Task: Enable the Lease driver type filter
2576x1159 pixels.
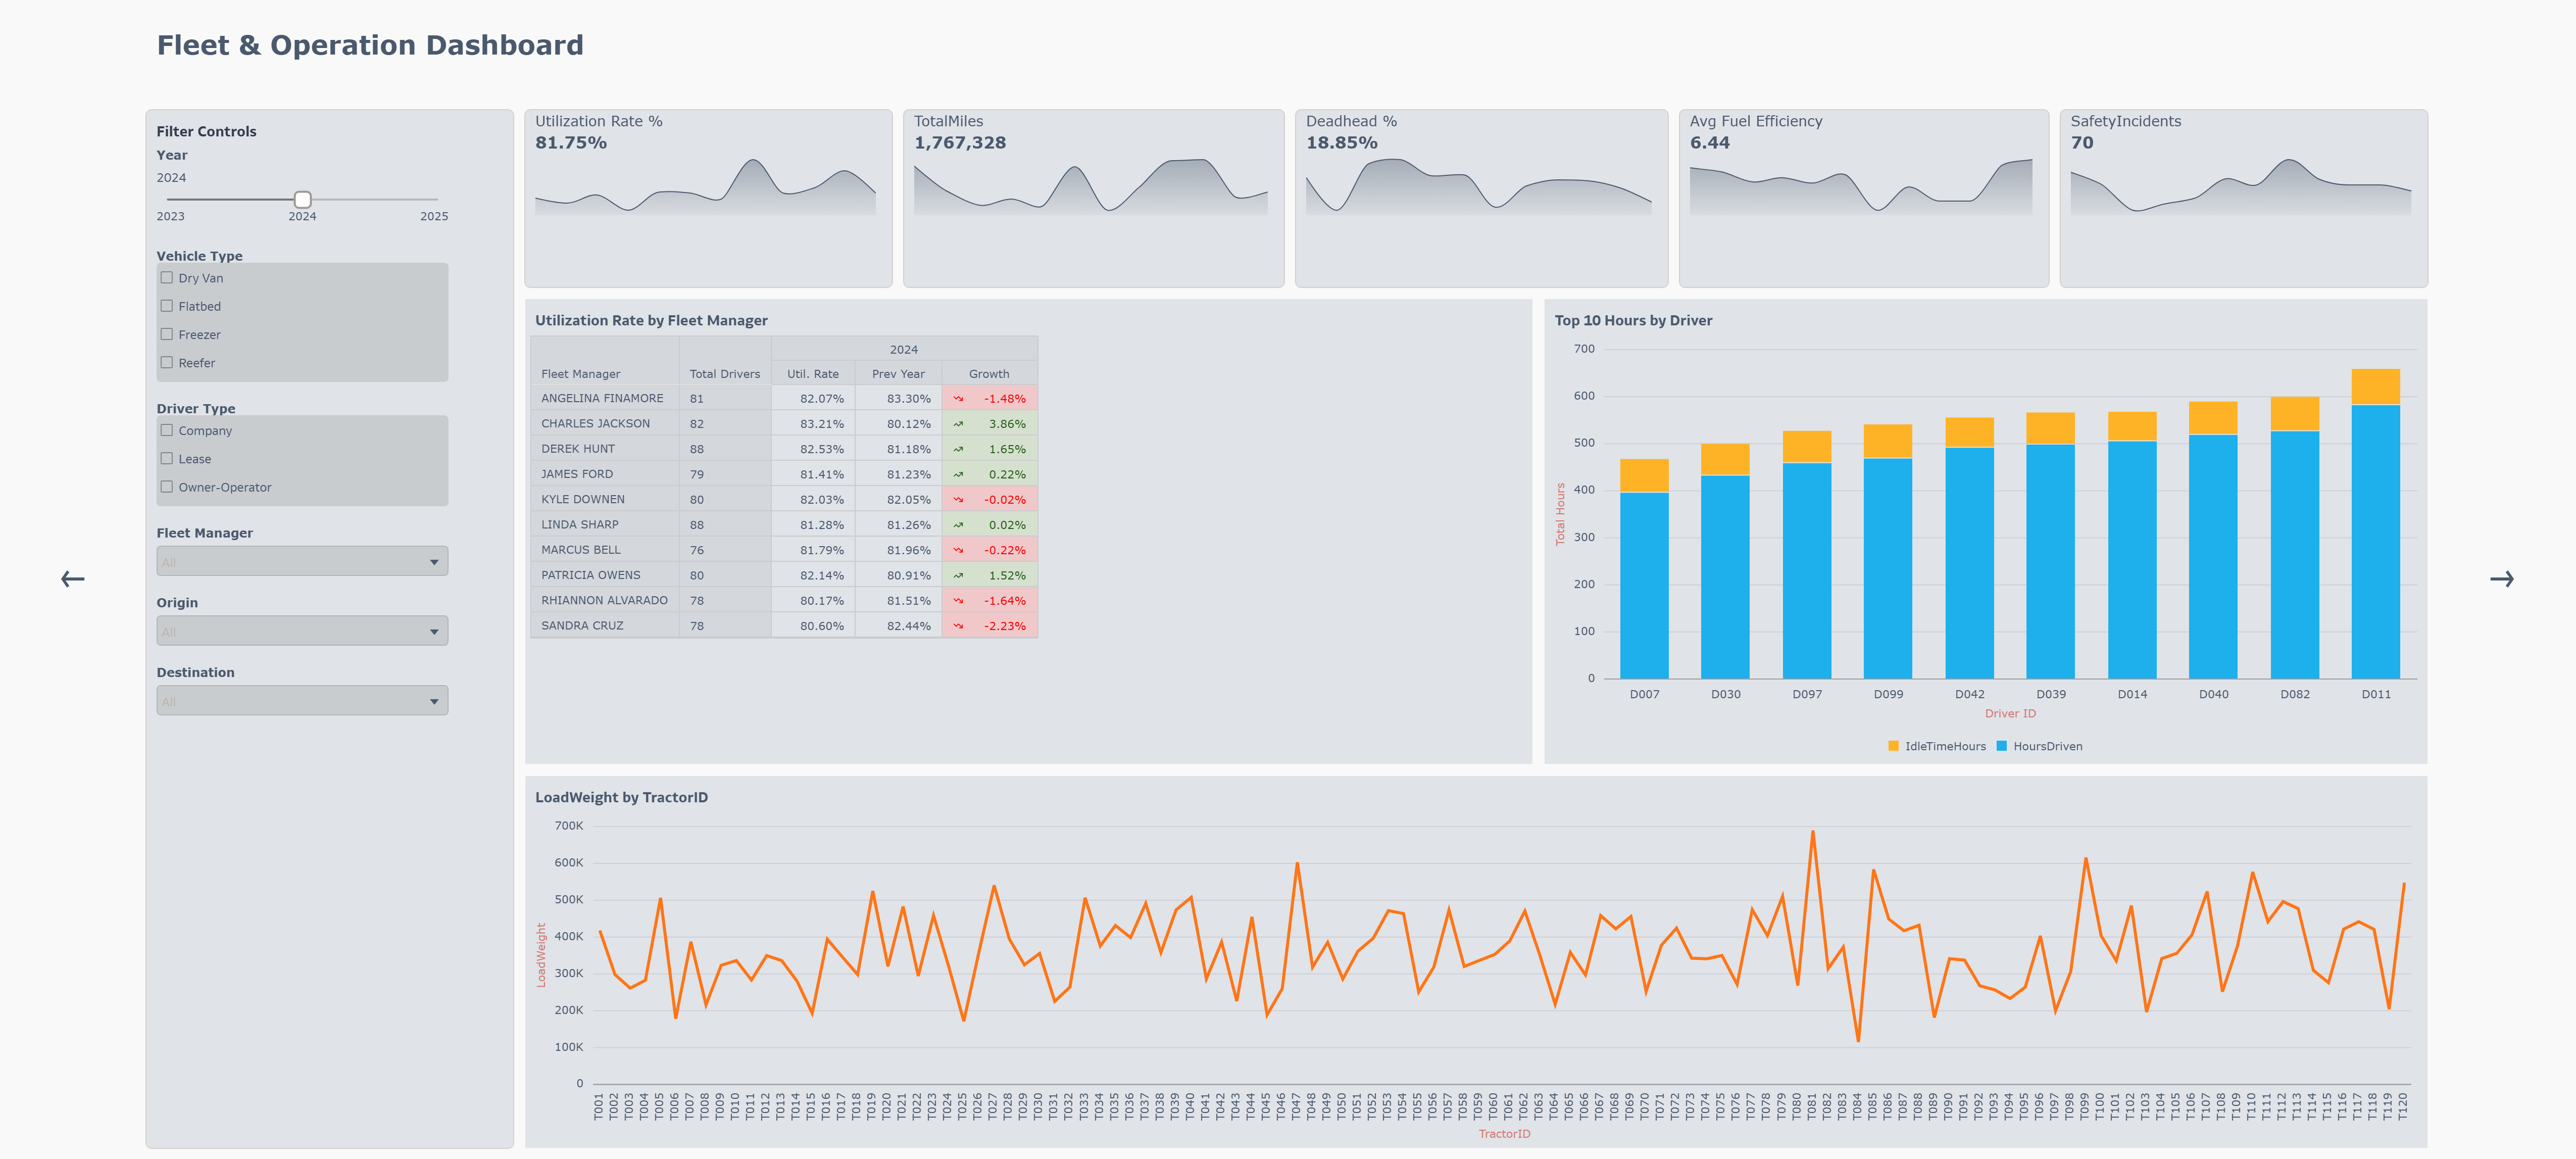Action: (x=167, y=458)
